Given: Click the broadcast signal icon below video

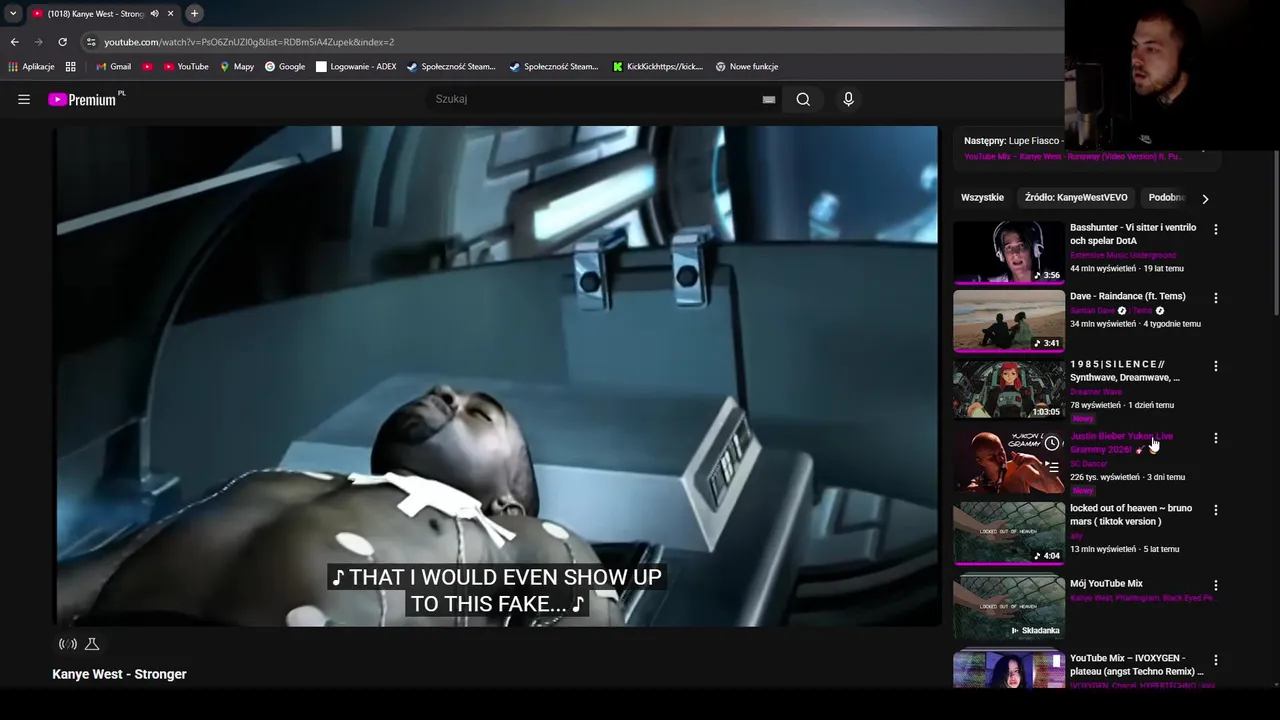Looking at the screenshot, I should coord(67,644).
